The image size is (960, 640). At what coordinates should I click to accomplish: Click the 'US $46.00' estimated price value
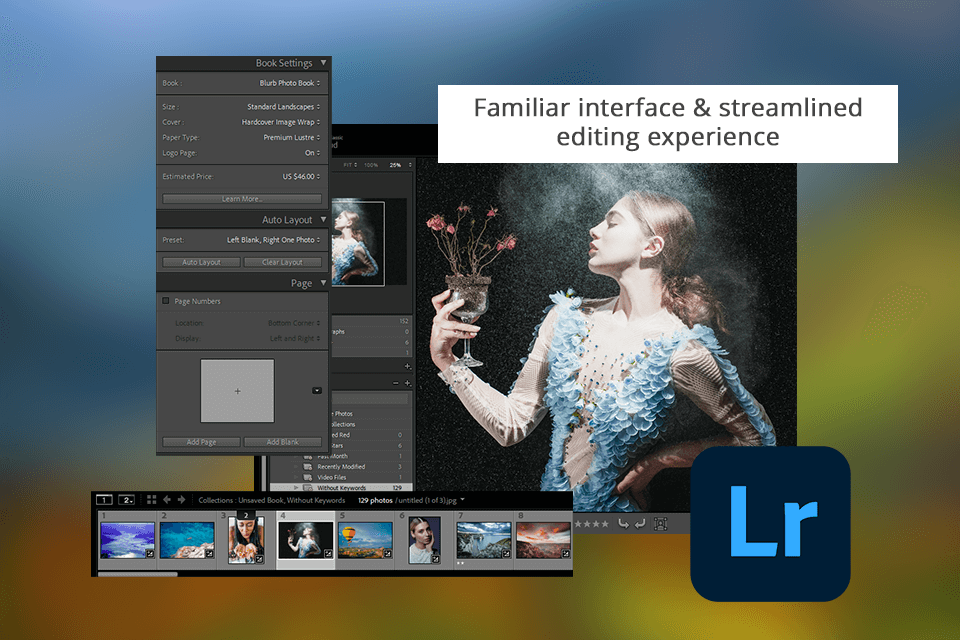(x=298, y=176)
